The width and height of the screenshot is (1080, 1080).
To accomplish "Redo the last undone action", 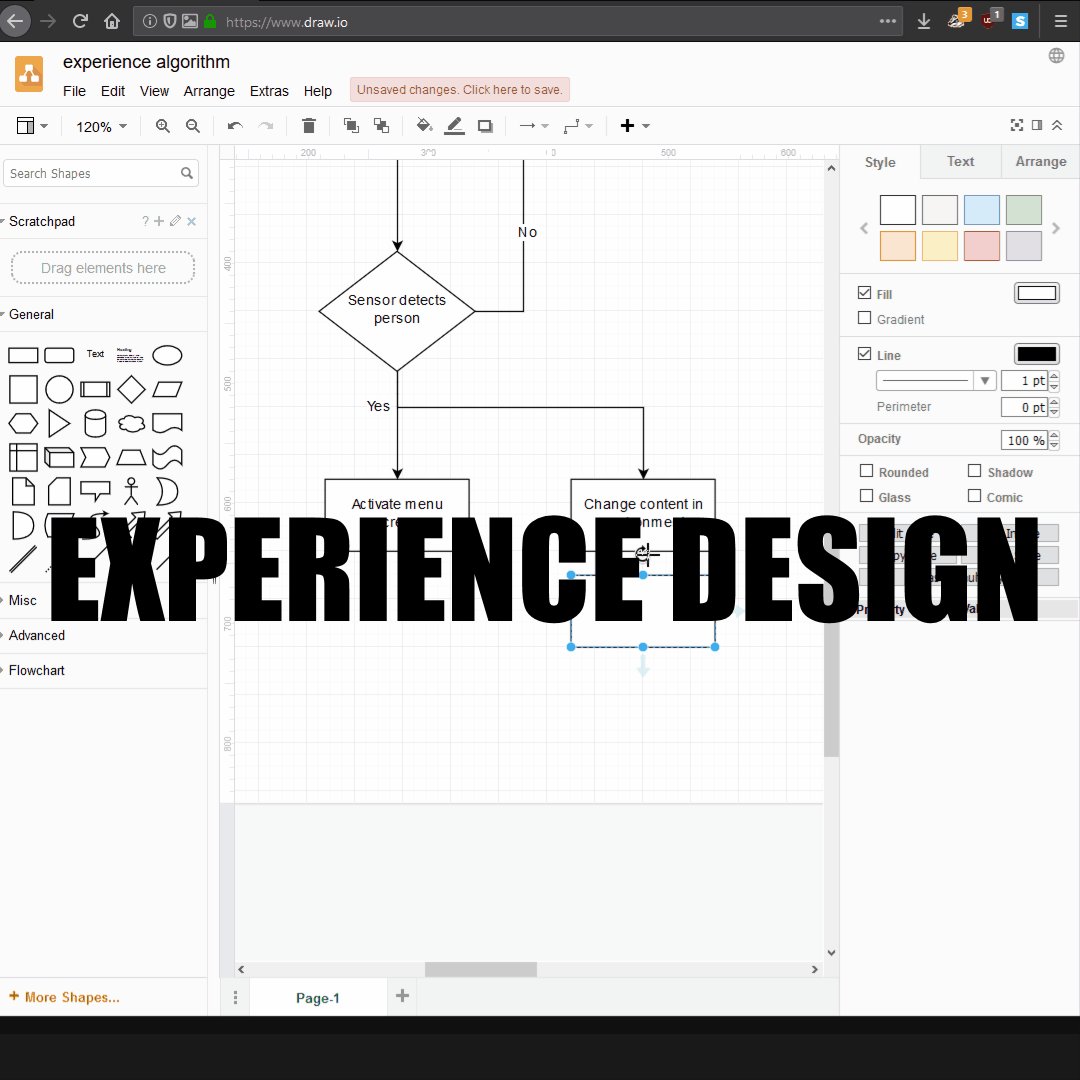I will coord(266,126).
